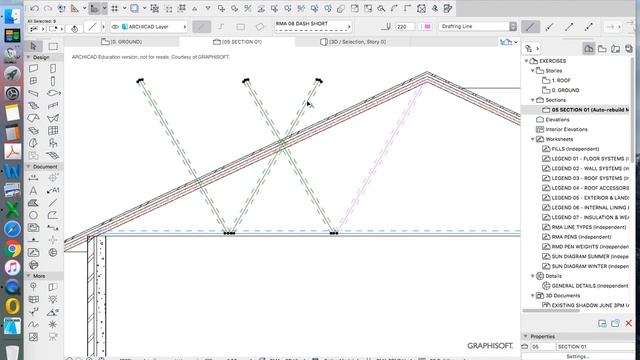Choose single line geometry method
The width and height of the screenshot is (640, 360).
pos(201,27)
